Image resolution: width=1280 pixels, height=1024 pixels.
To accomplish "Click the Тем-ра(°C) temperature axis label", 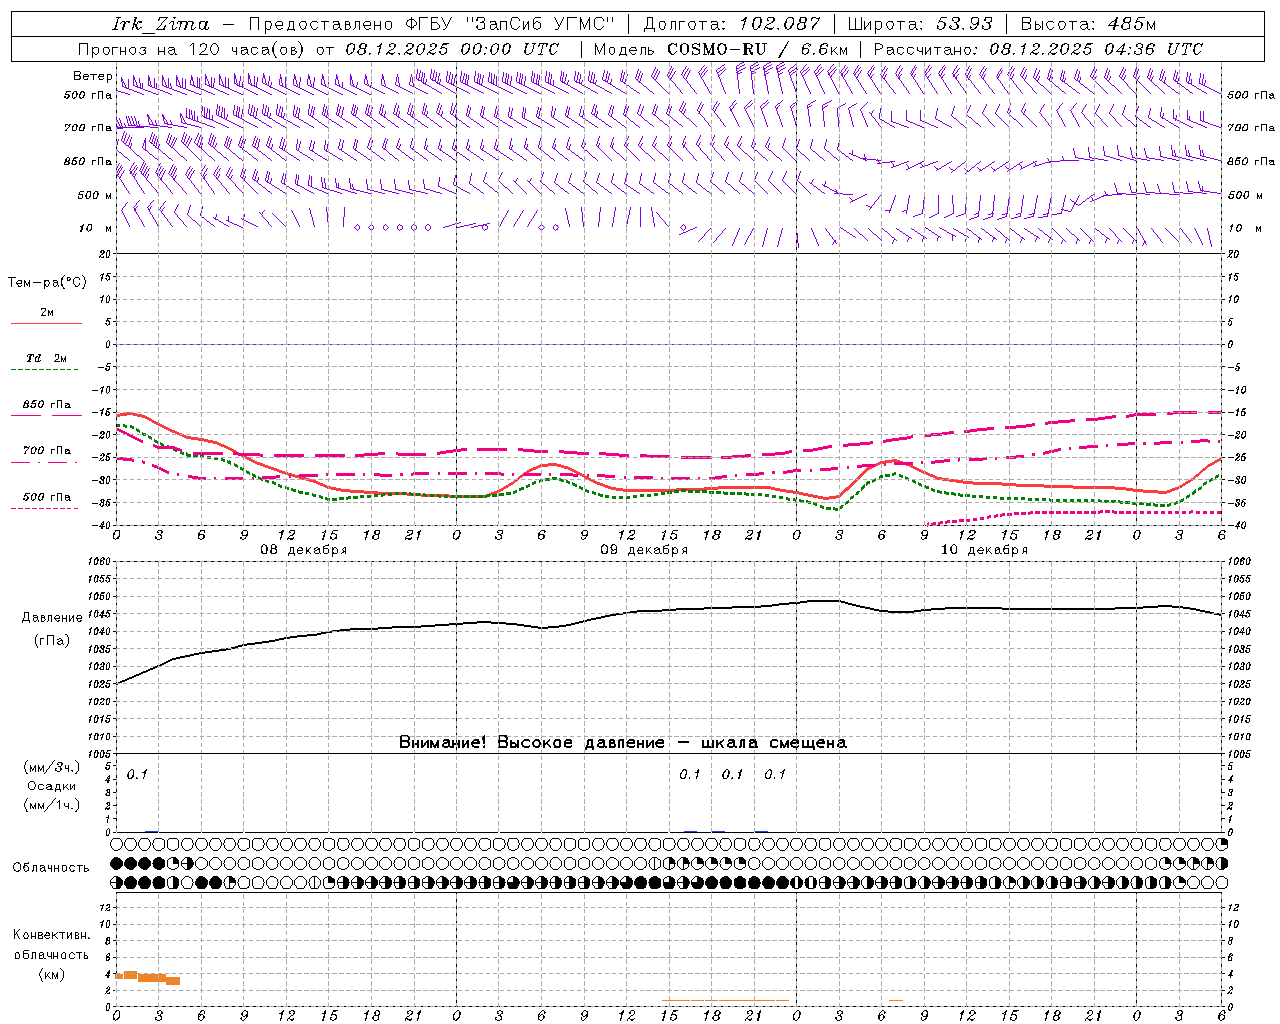I will pyautogui.click(x=47, y=283).
